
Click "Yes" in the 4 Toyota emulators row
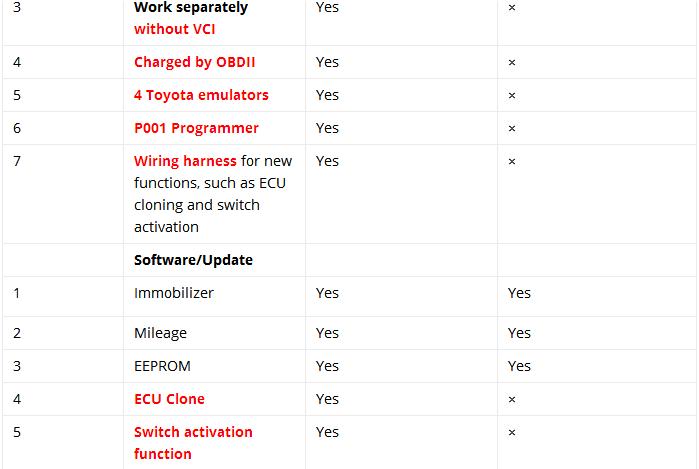click(x=327, y=95)
